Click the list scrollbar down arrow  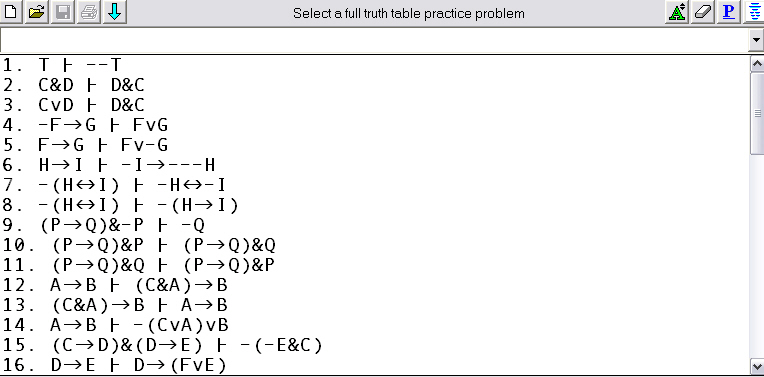[757, 366]
